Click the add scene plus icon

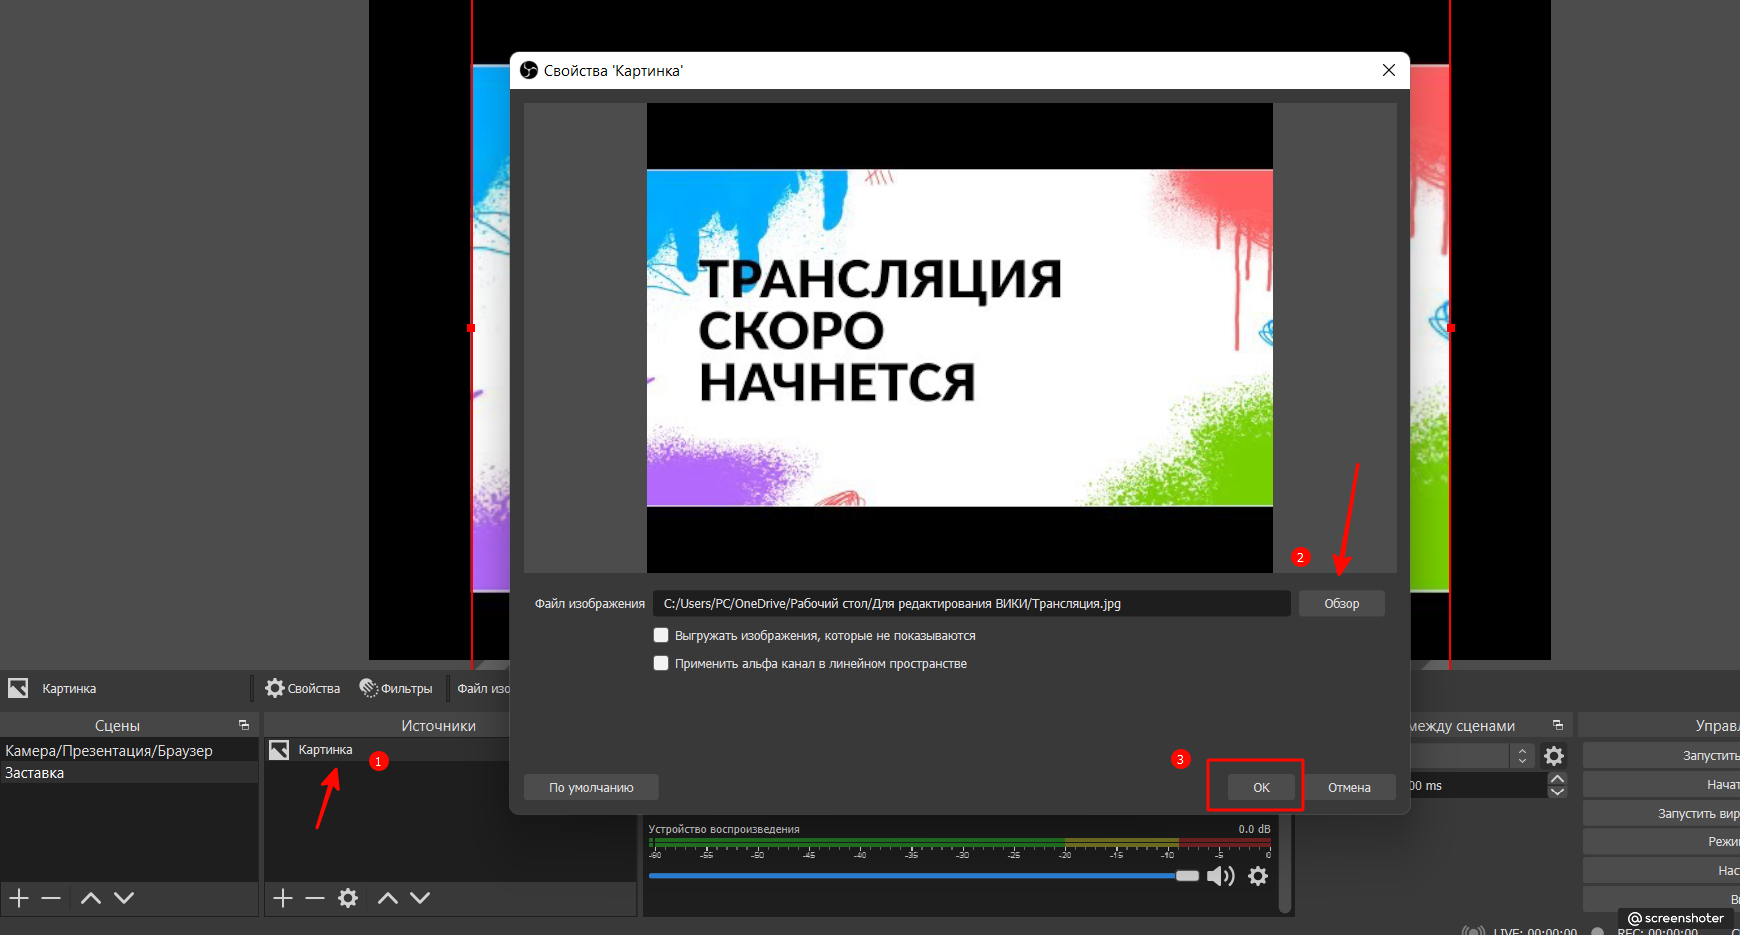pyautogui.click(x=19, y=898)
